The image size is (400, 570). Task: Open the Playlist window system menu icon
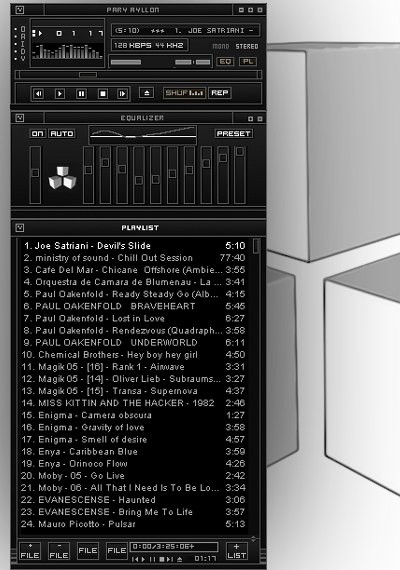(x=20, y=228)
